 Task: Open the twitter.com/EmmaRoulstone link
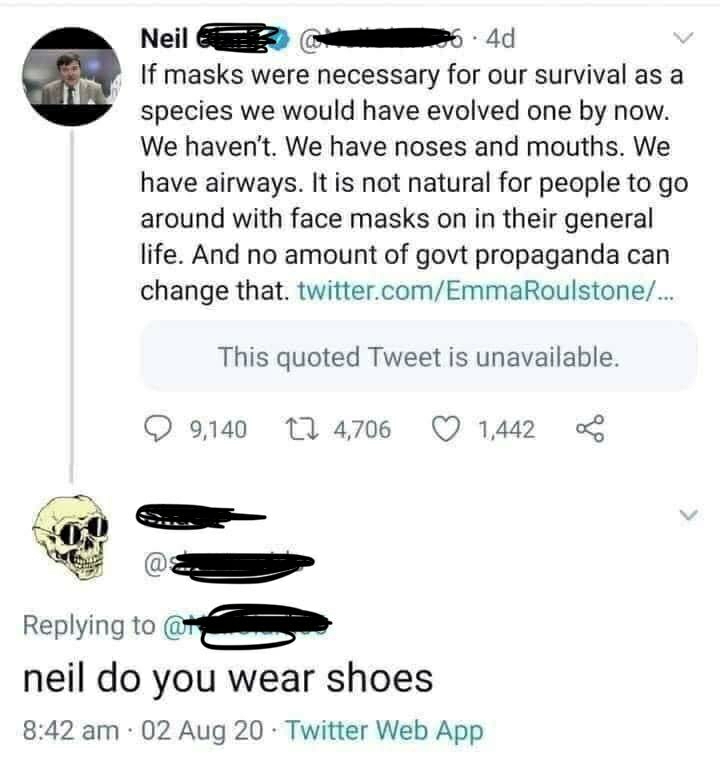click(486, 291)
